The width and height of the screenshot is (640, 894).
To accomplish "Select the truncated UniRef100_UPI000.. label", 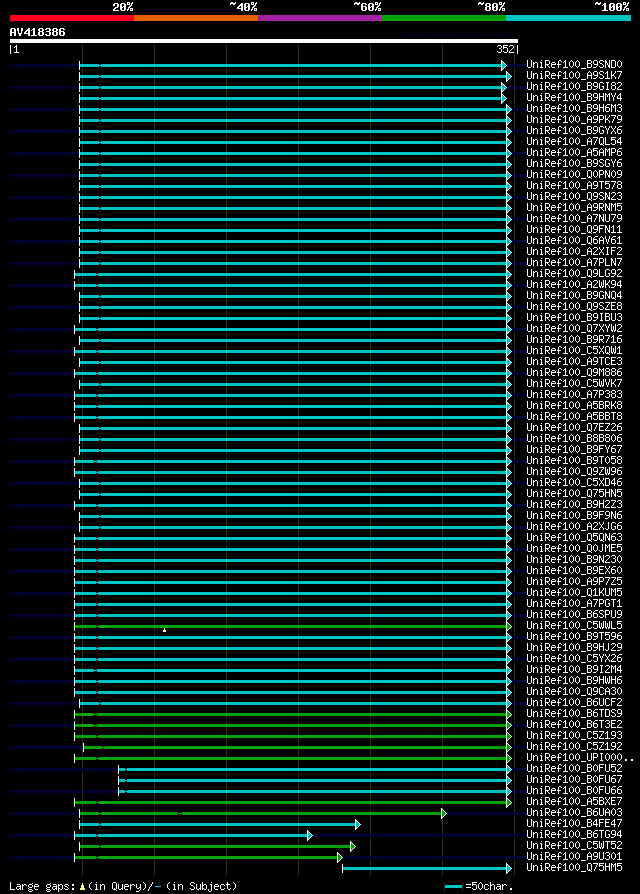I will [580, 757].
